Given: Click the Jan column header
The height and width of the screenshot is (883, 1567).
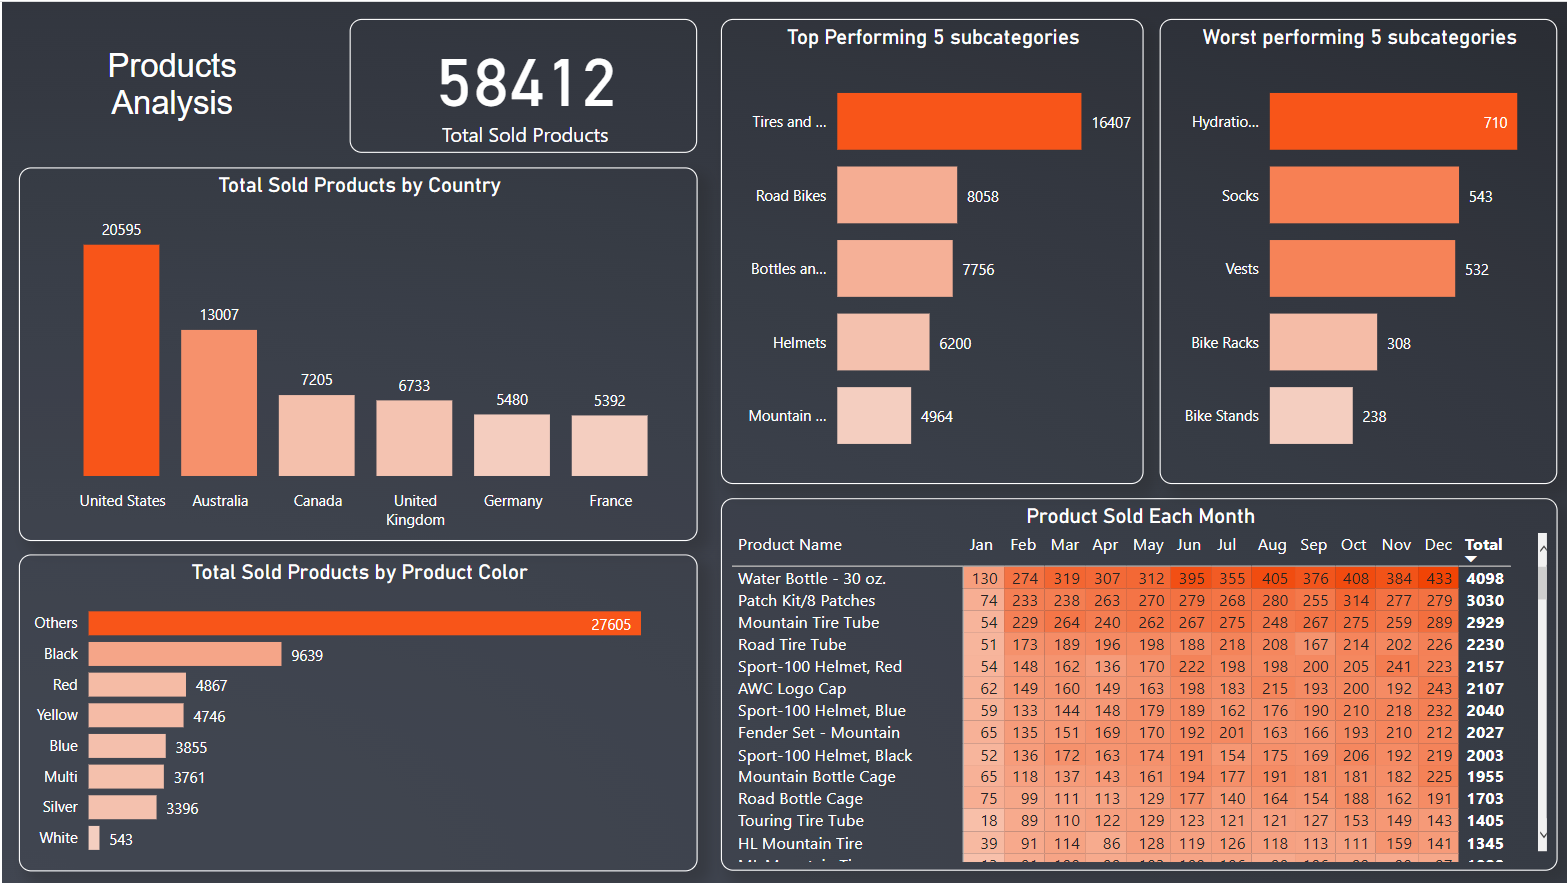Looking at the screenshot, I should pos(980,545).
